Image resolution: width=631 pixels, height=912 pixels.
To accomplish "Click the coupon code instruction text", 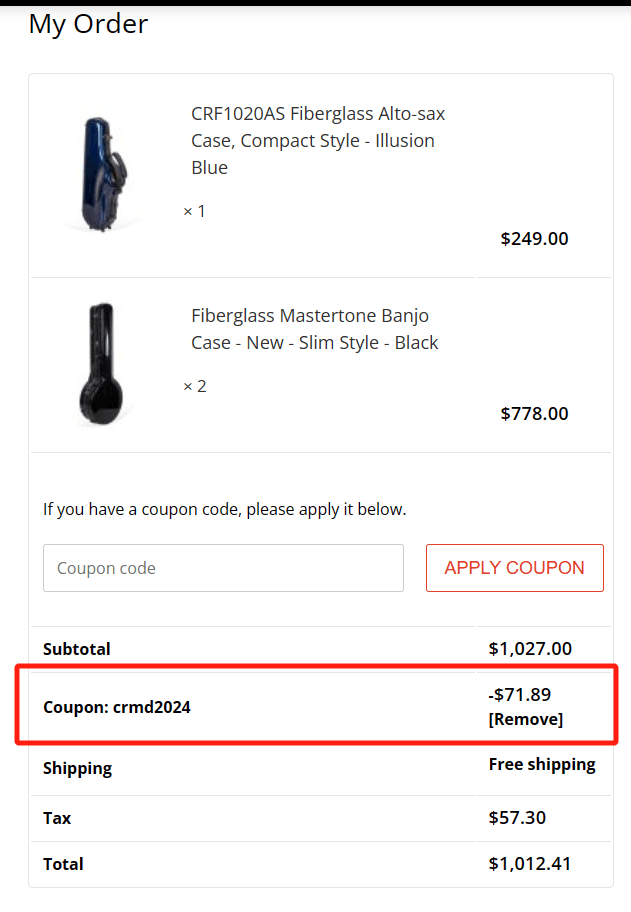I will pyautogui.click(x=224, y=509).
